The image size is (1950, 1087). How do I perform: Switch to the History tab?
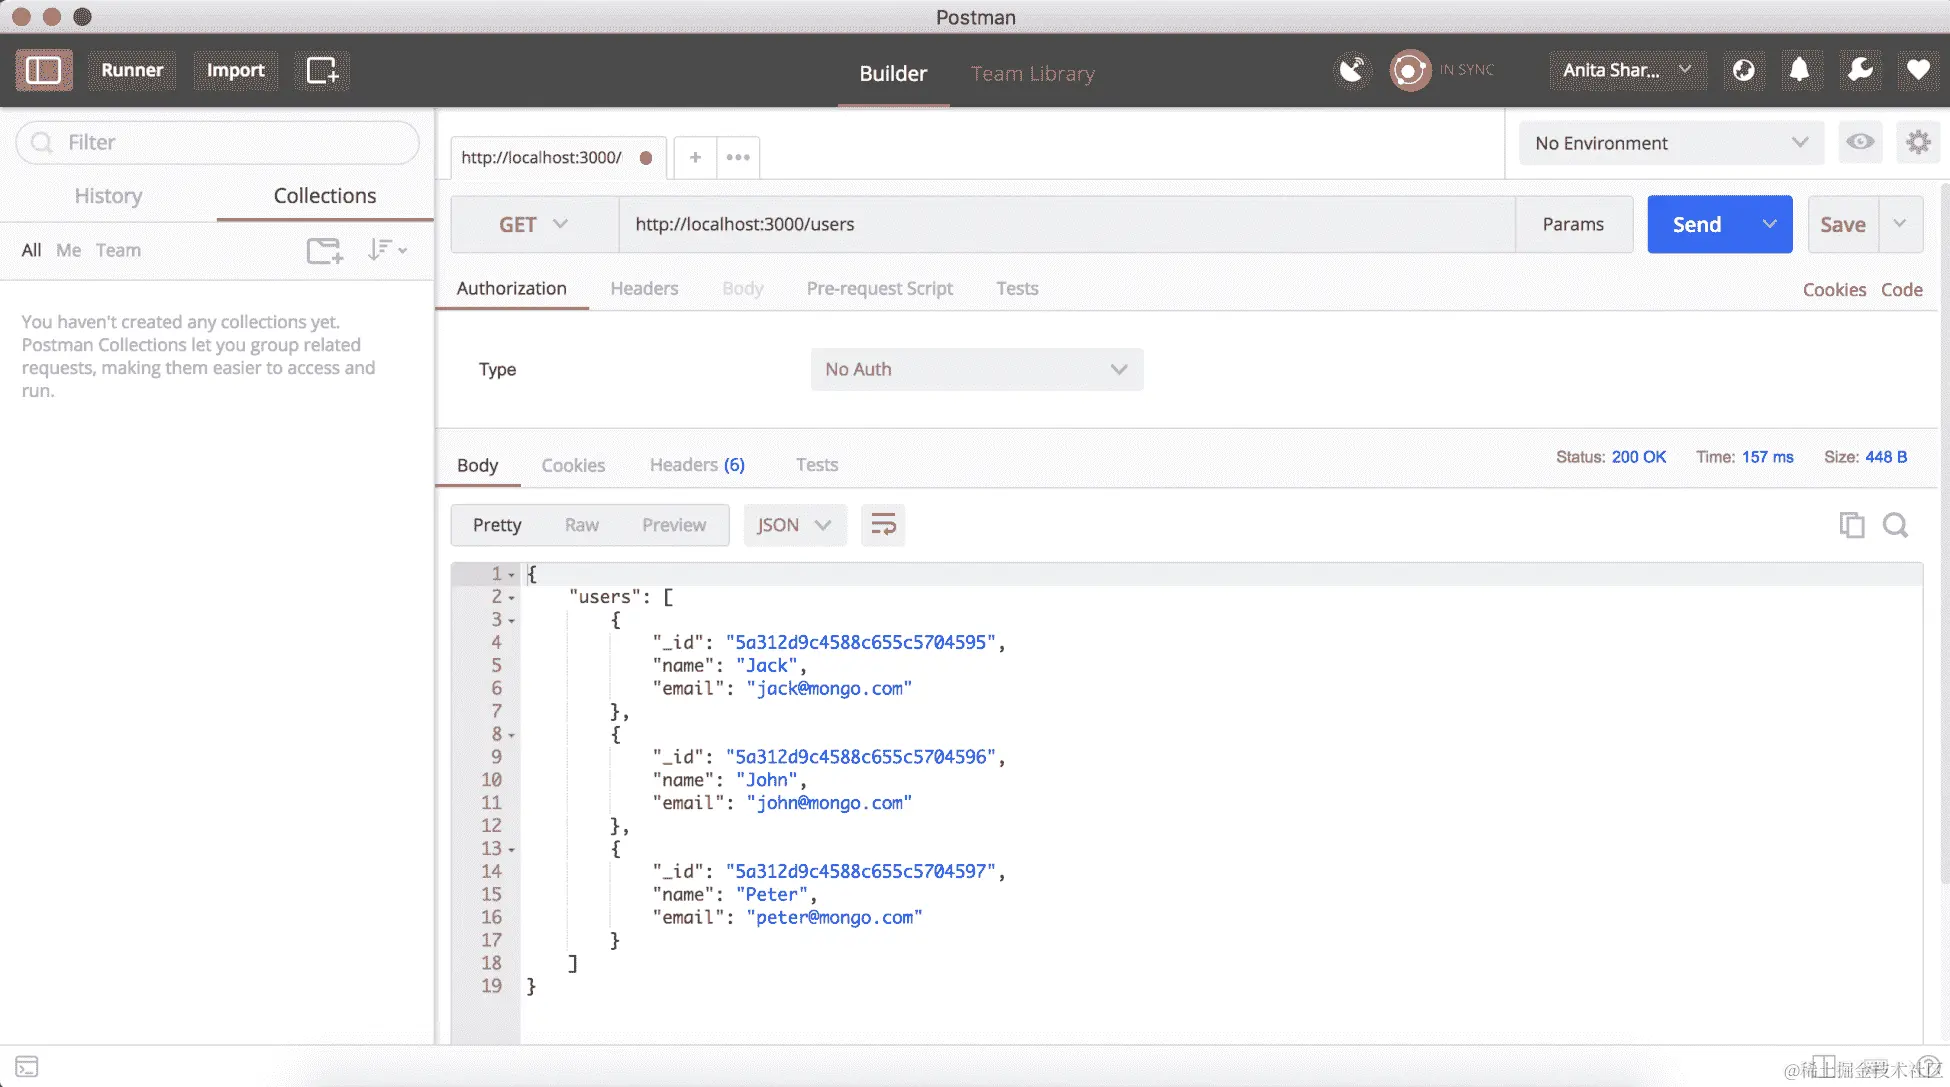click(108, 196)
